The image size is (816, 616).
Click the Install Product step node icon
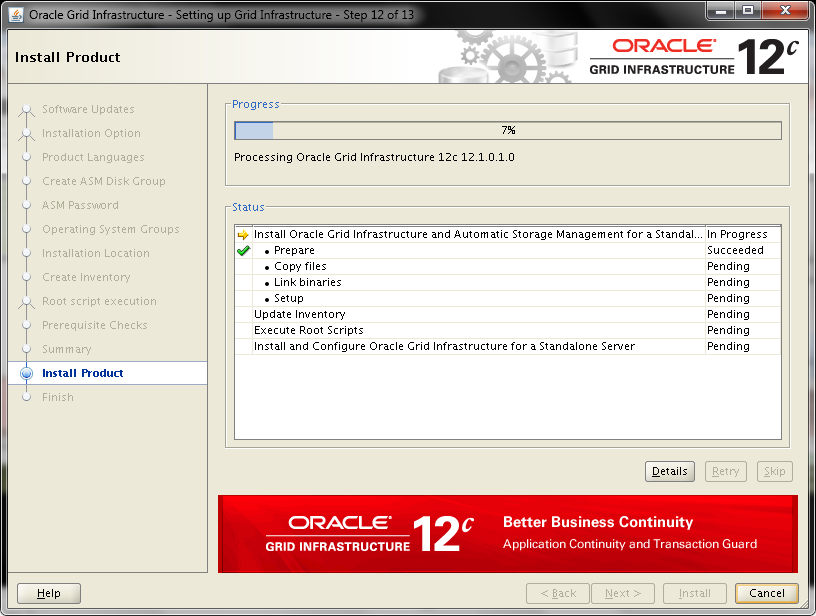pyautogui.click(x=27, y=373)
